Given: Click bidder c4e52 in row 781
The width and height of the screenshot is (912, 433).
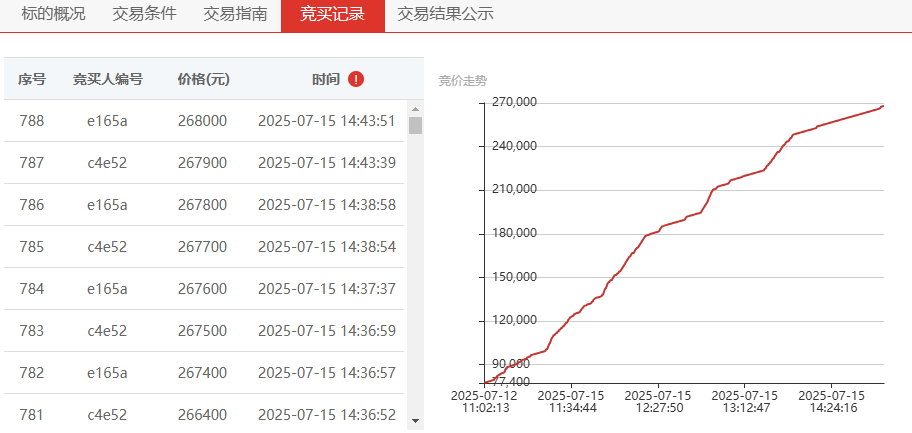Looking at the screenshot, I should [107, 414].
